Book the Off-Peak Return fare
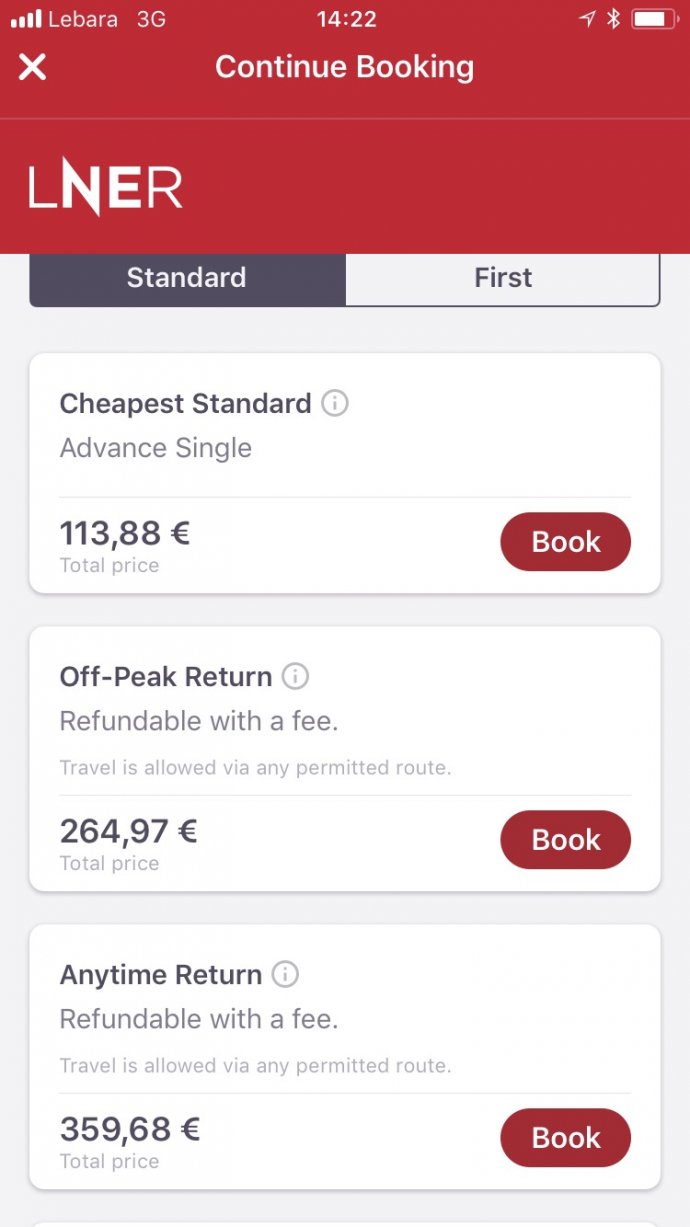690x1227 pixels. pyautogui.click(x=565, y=840)
